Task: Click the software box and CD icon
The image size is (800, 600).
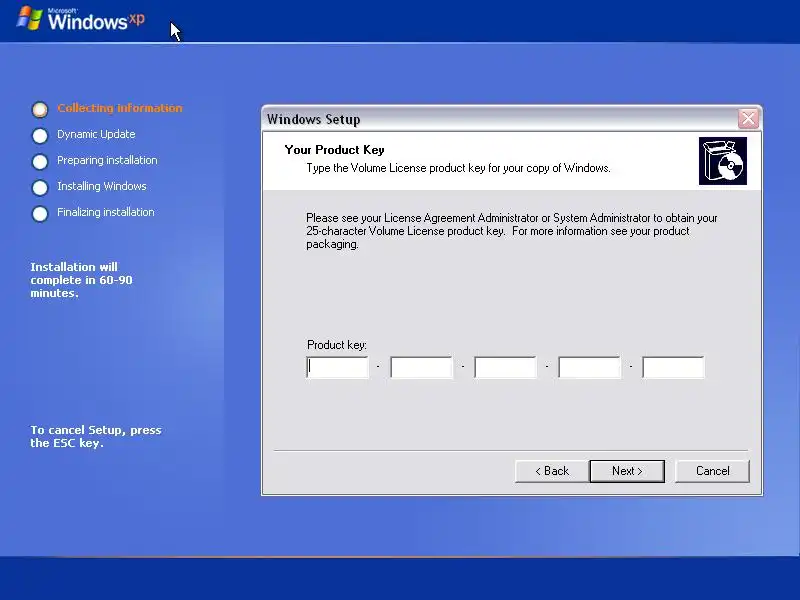Action: click(722, 161)
